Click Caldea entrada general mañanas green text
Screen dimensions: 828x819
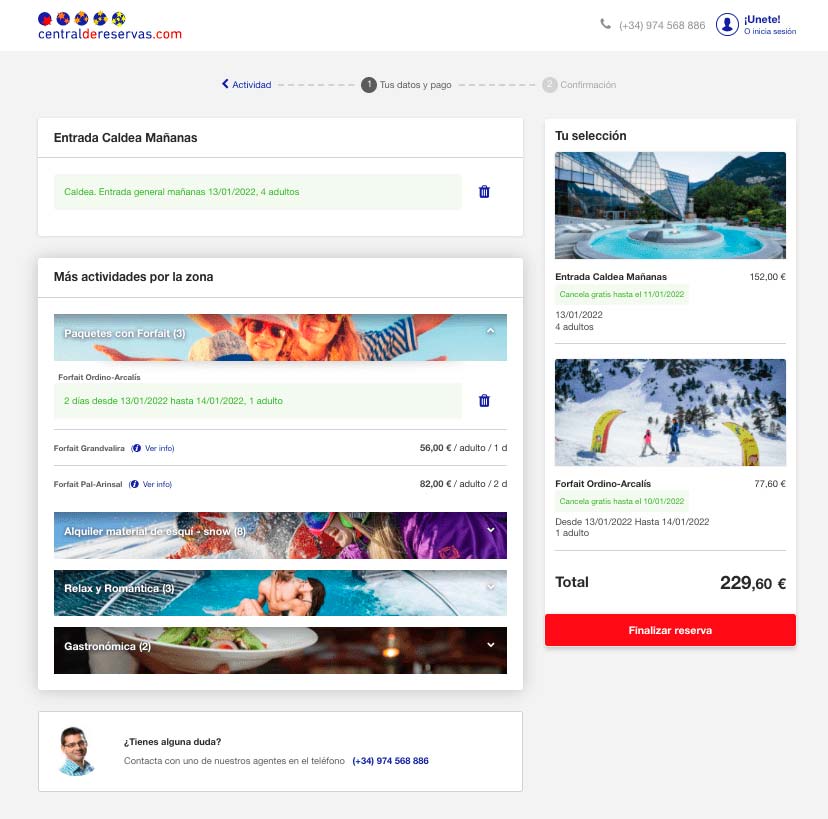pos(182,192)
